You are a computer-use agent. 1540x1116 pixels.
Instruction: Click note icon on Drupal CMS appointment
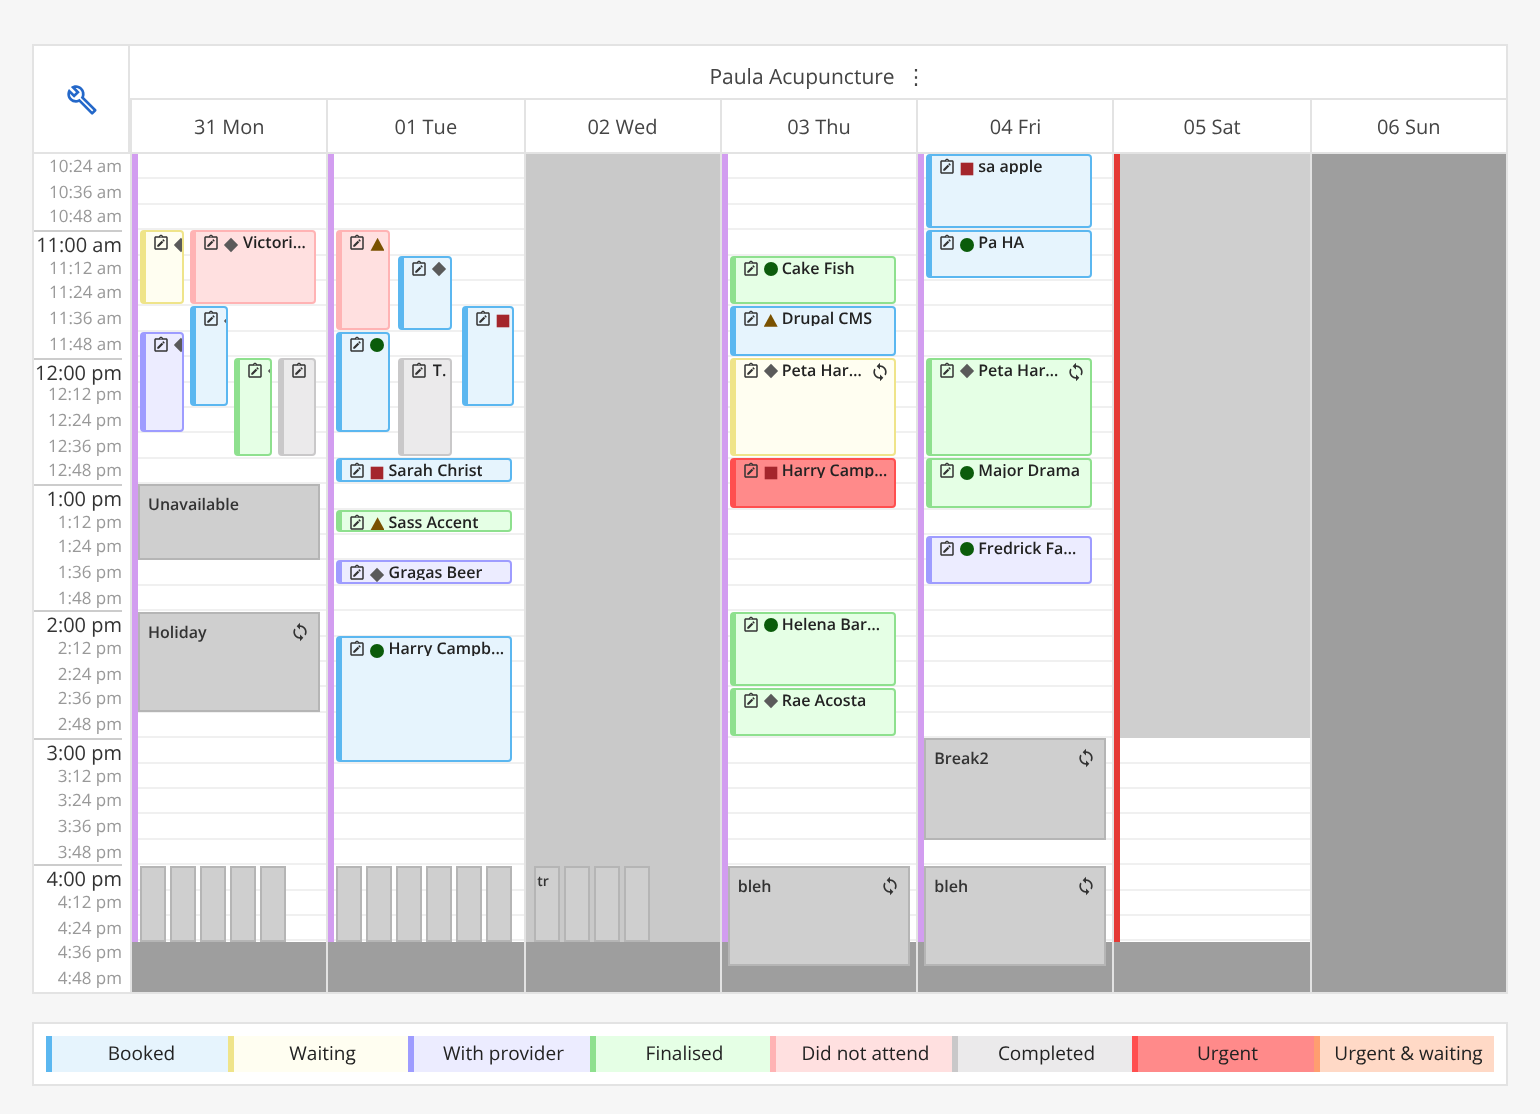751,319
